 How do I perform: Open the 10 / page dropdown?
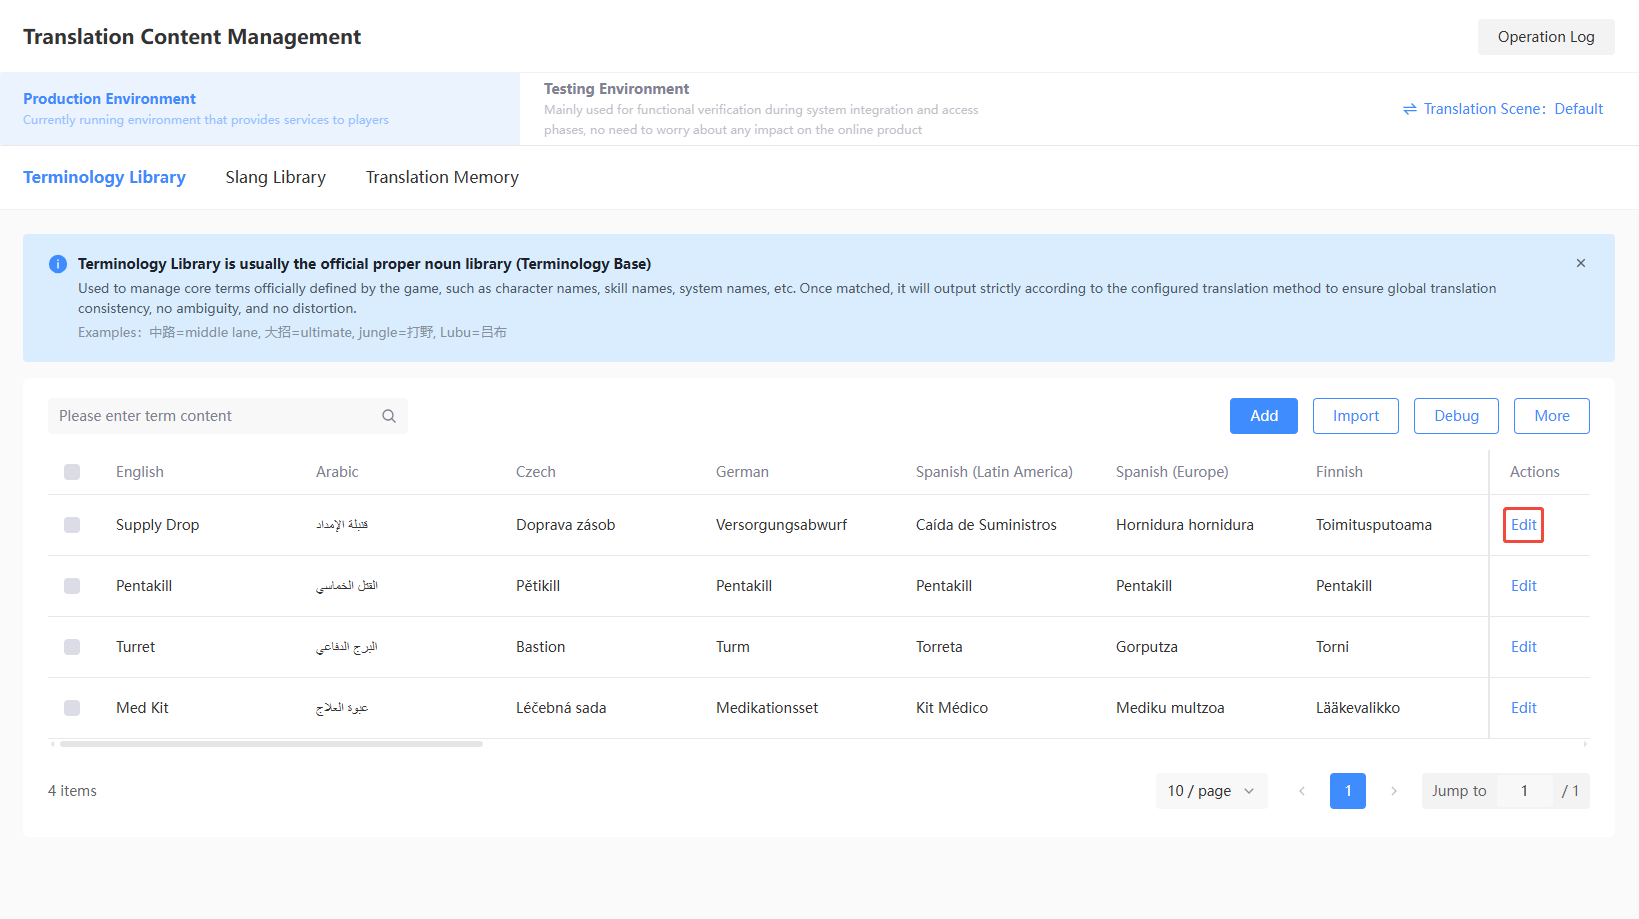[1211, 791]
